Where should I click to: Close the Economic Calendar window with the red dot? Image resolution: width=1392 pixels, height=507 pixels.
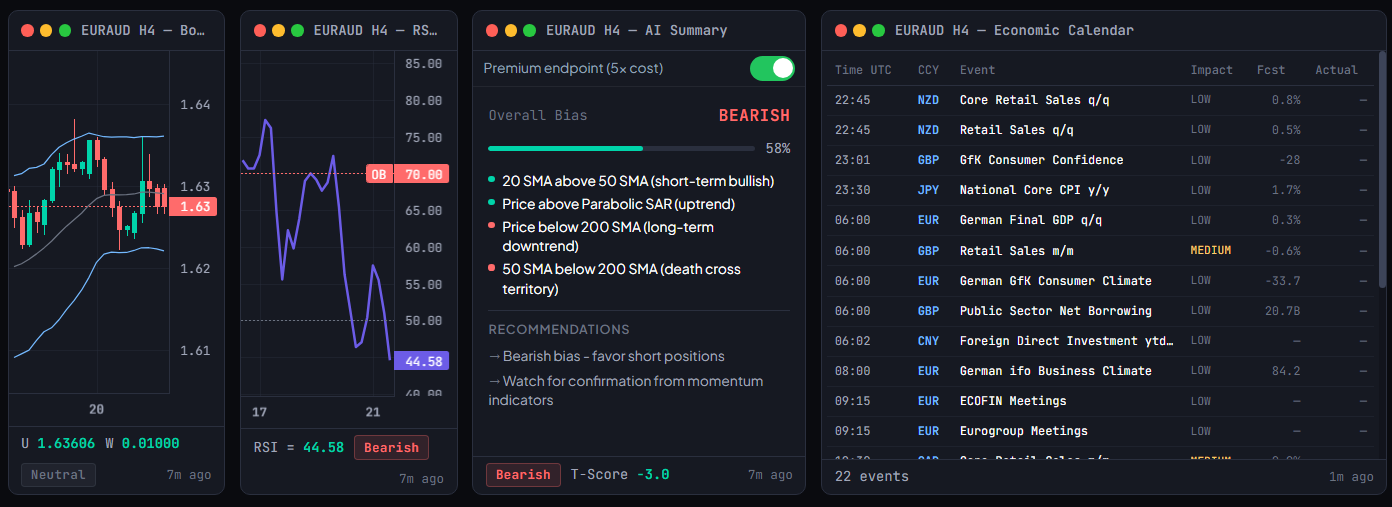(840, 30)
